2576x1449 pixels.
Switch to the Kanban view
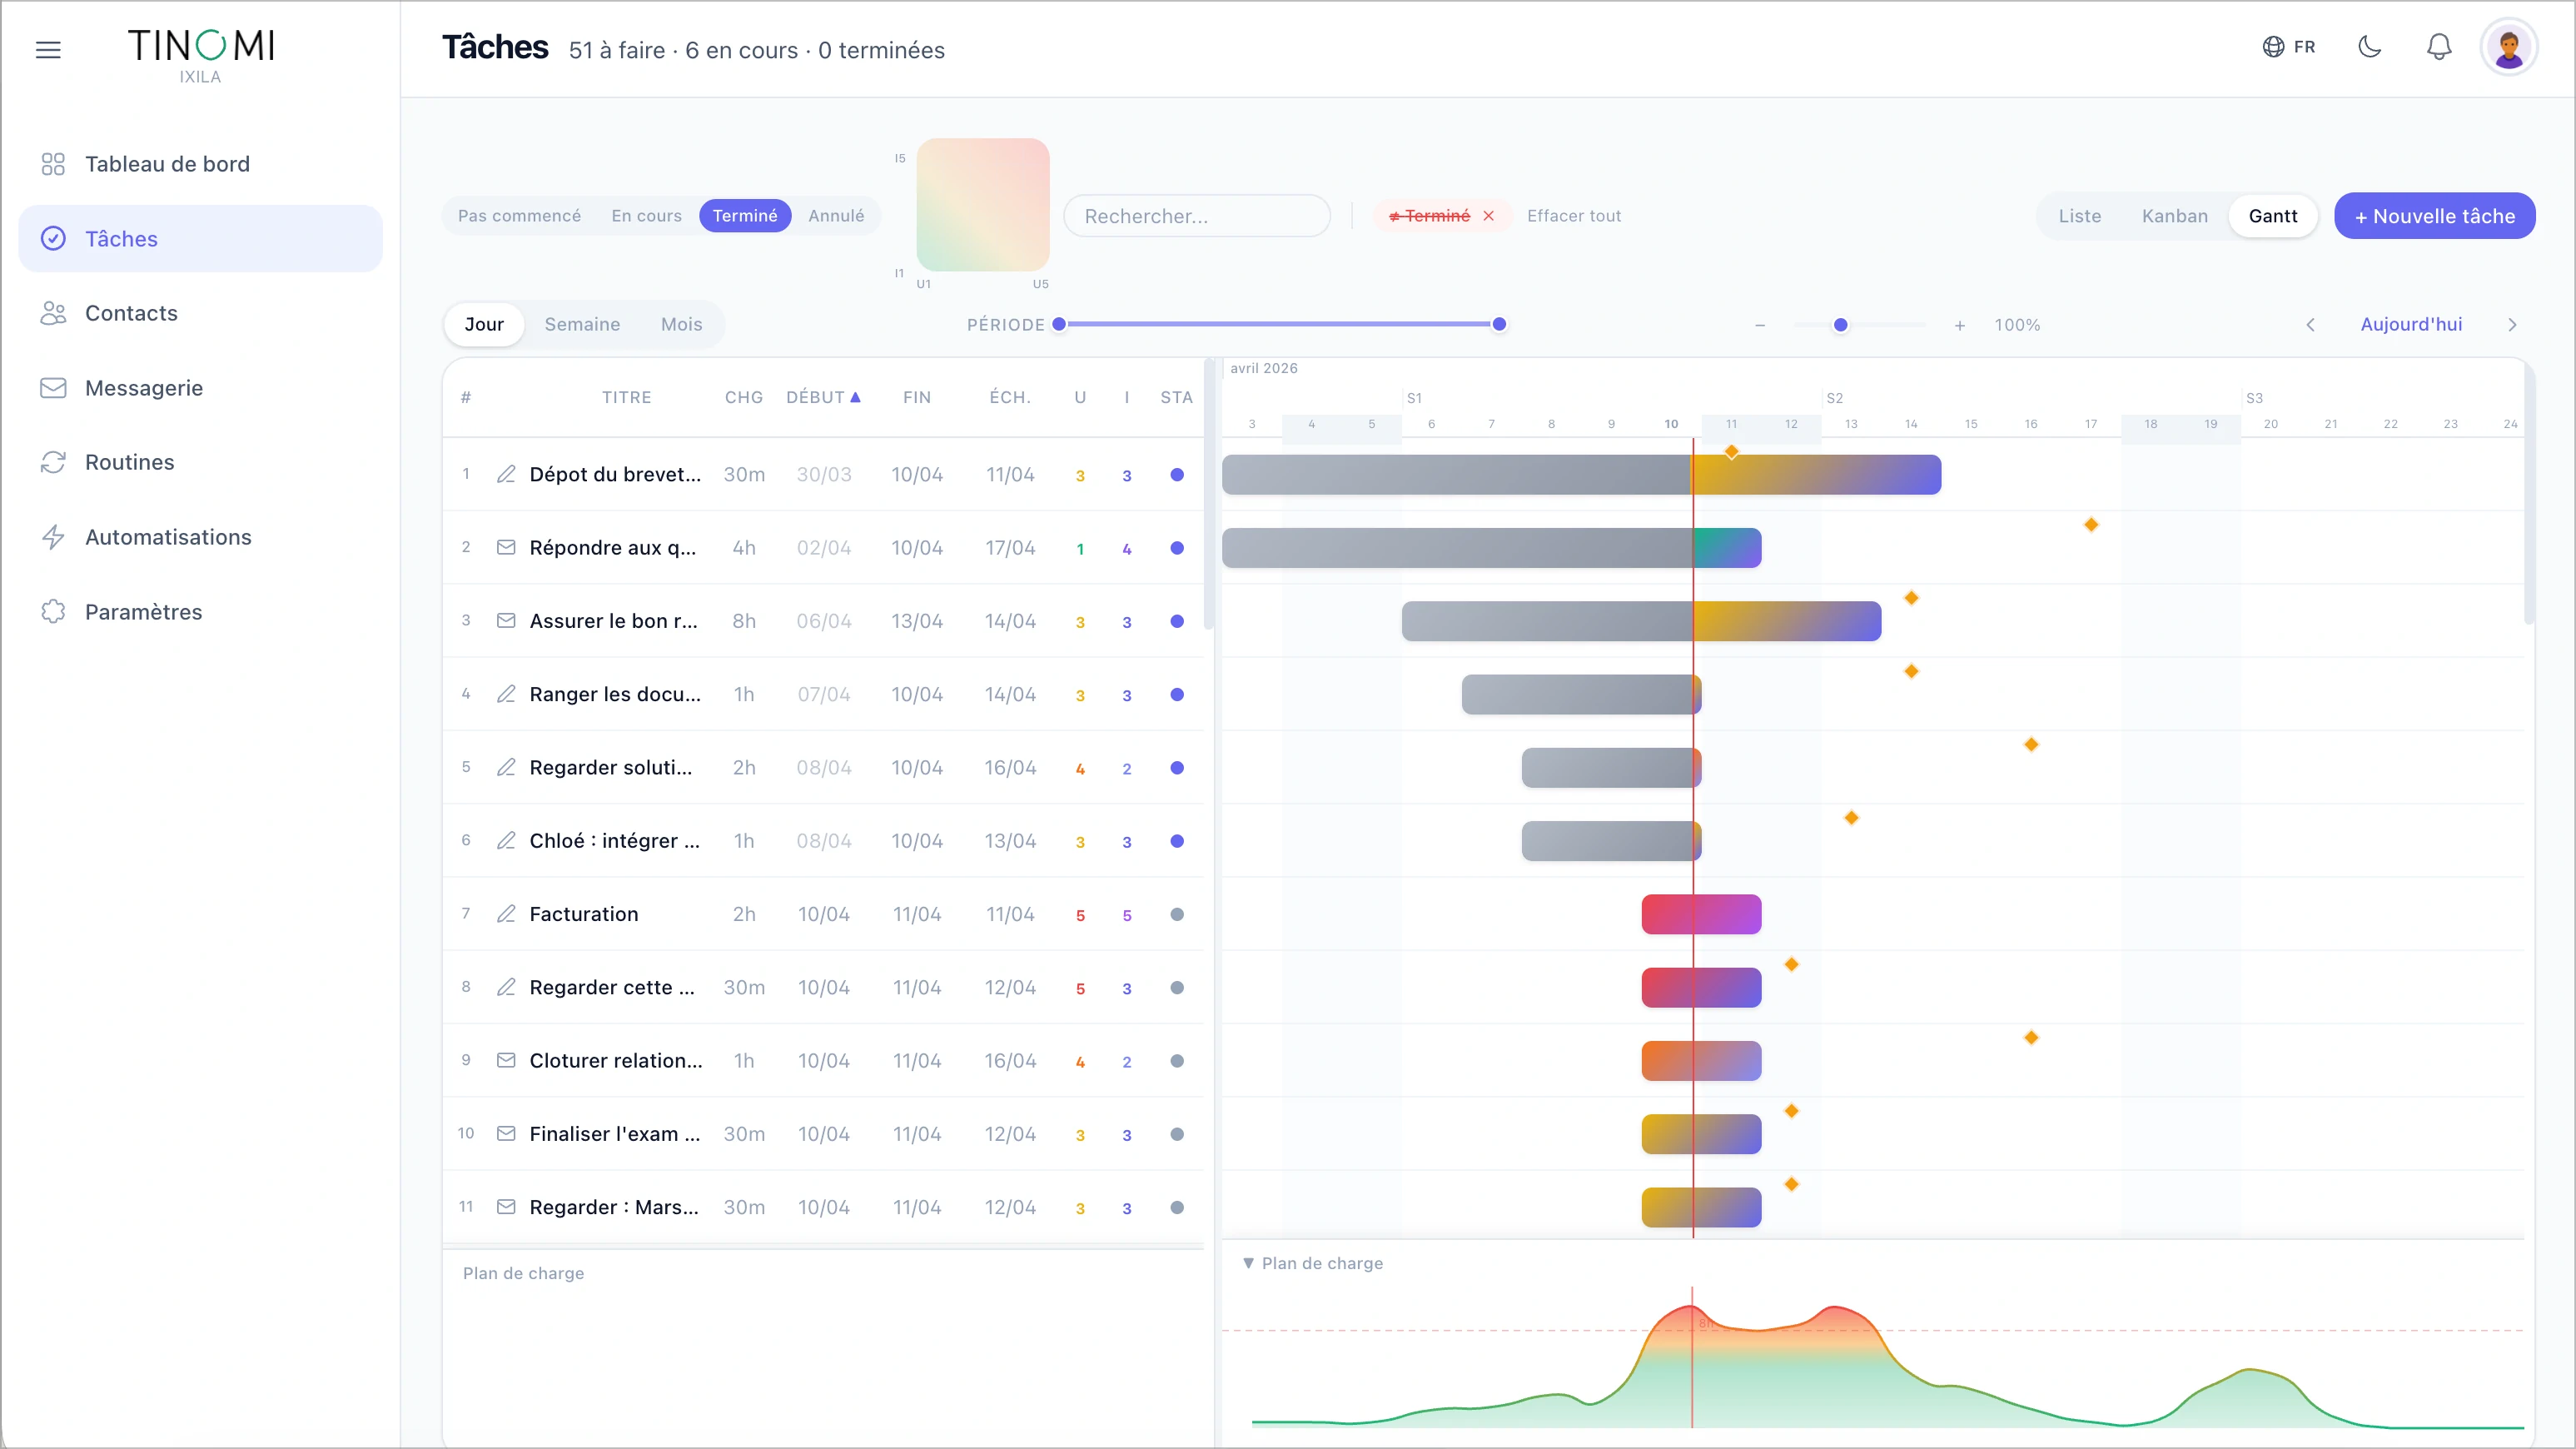pos(2174,216)
